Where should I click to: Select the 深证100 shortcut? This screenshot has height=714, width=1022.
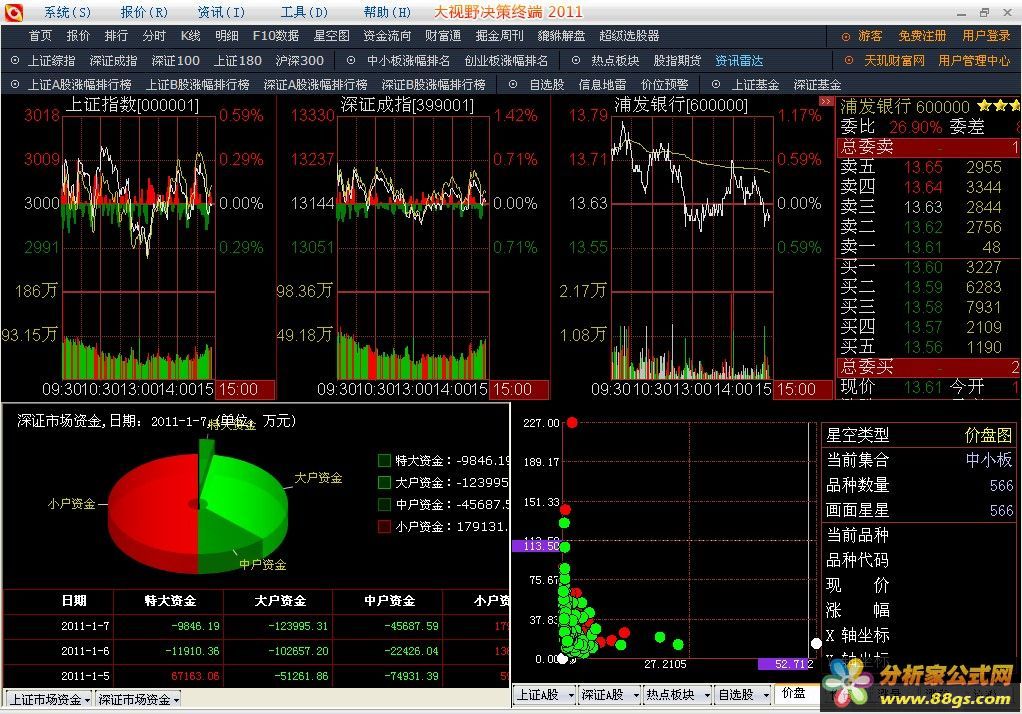click(175, 61)
